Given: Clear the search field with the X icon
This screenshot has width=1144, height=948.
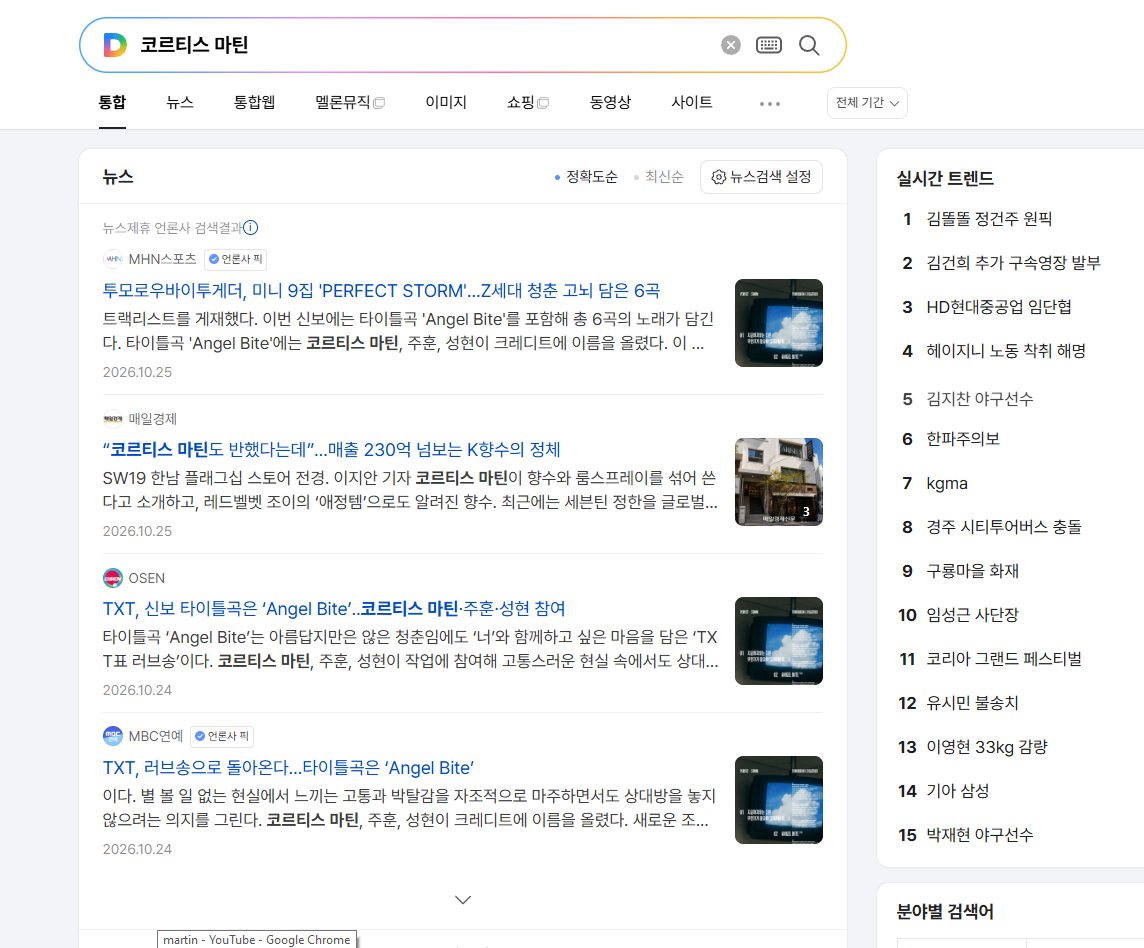Looking at the screenshot, I should [730, 45].
